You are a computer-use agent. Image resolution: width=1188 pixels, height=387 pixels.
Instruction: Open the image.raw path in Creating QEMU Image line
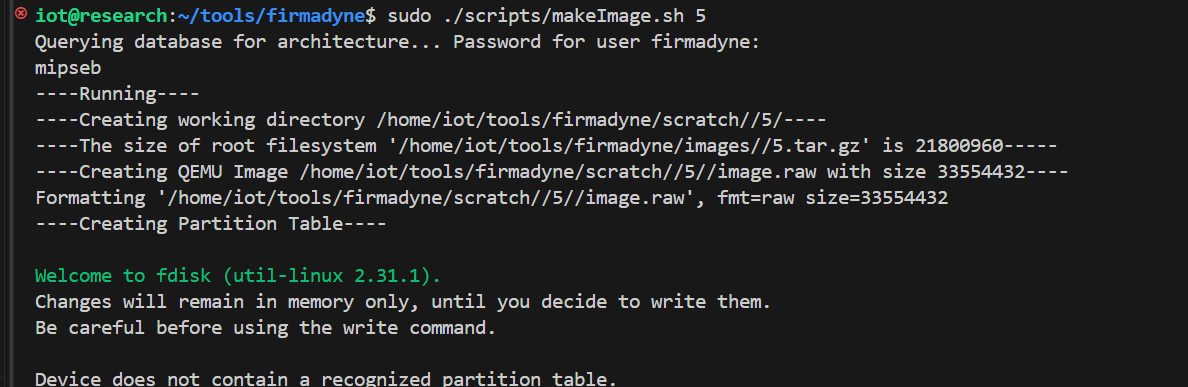pyautogui.click(x=558, y=172)
